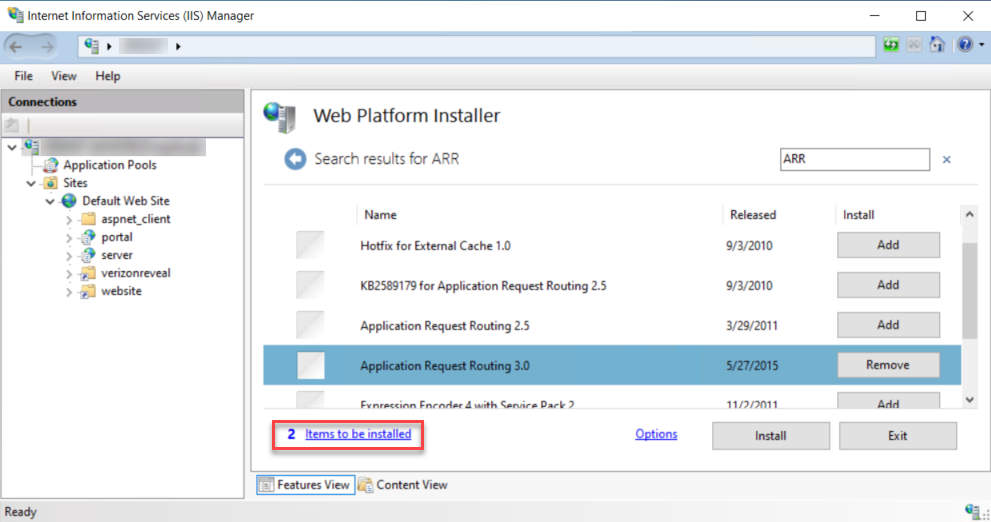Screen dimensions: 991x522
Task: Expand the portal node
Action: pyautogui.click(x=69, y=238)
